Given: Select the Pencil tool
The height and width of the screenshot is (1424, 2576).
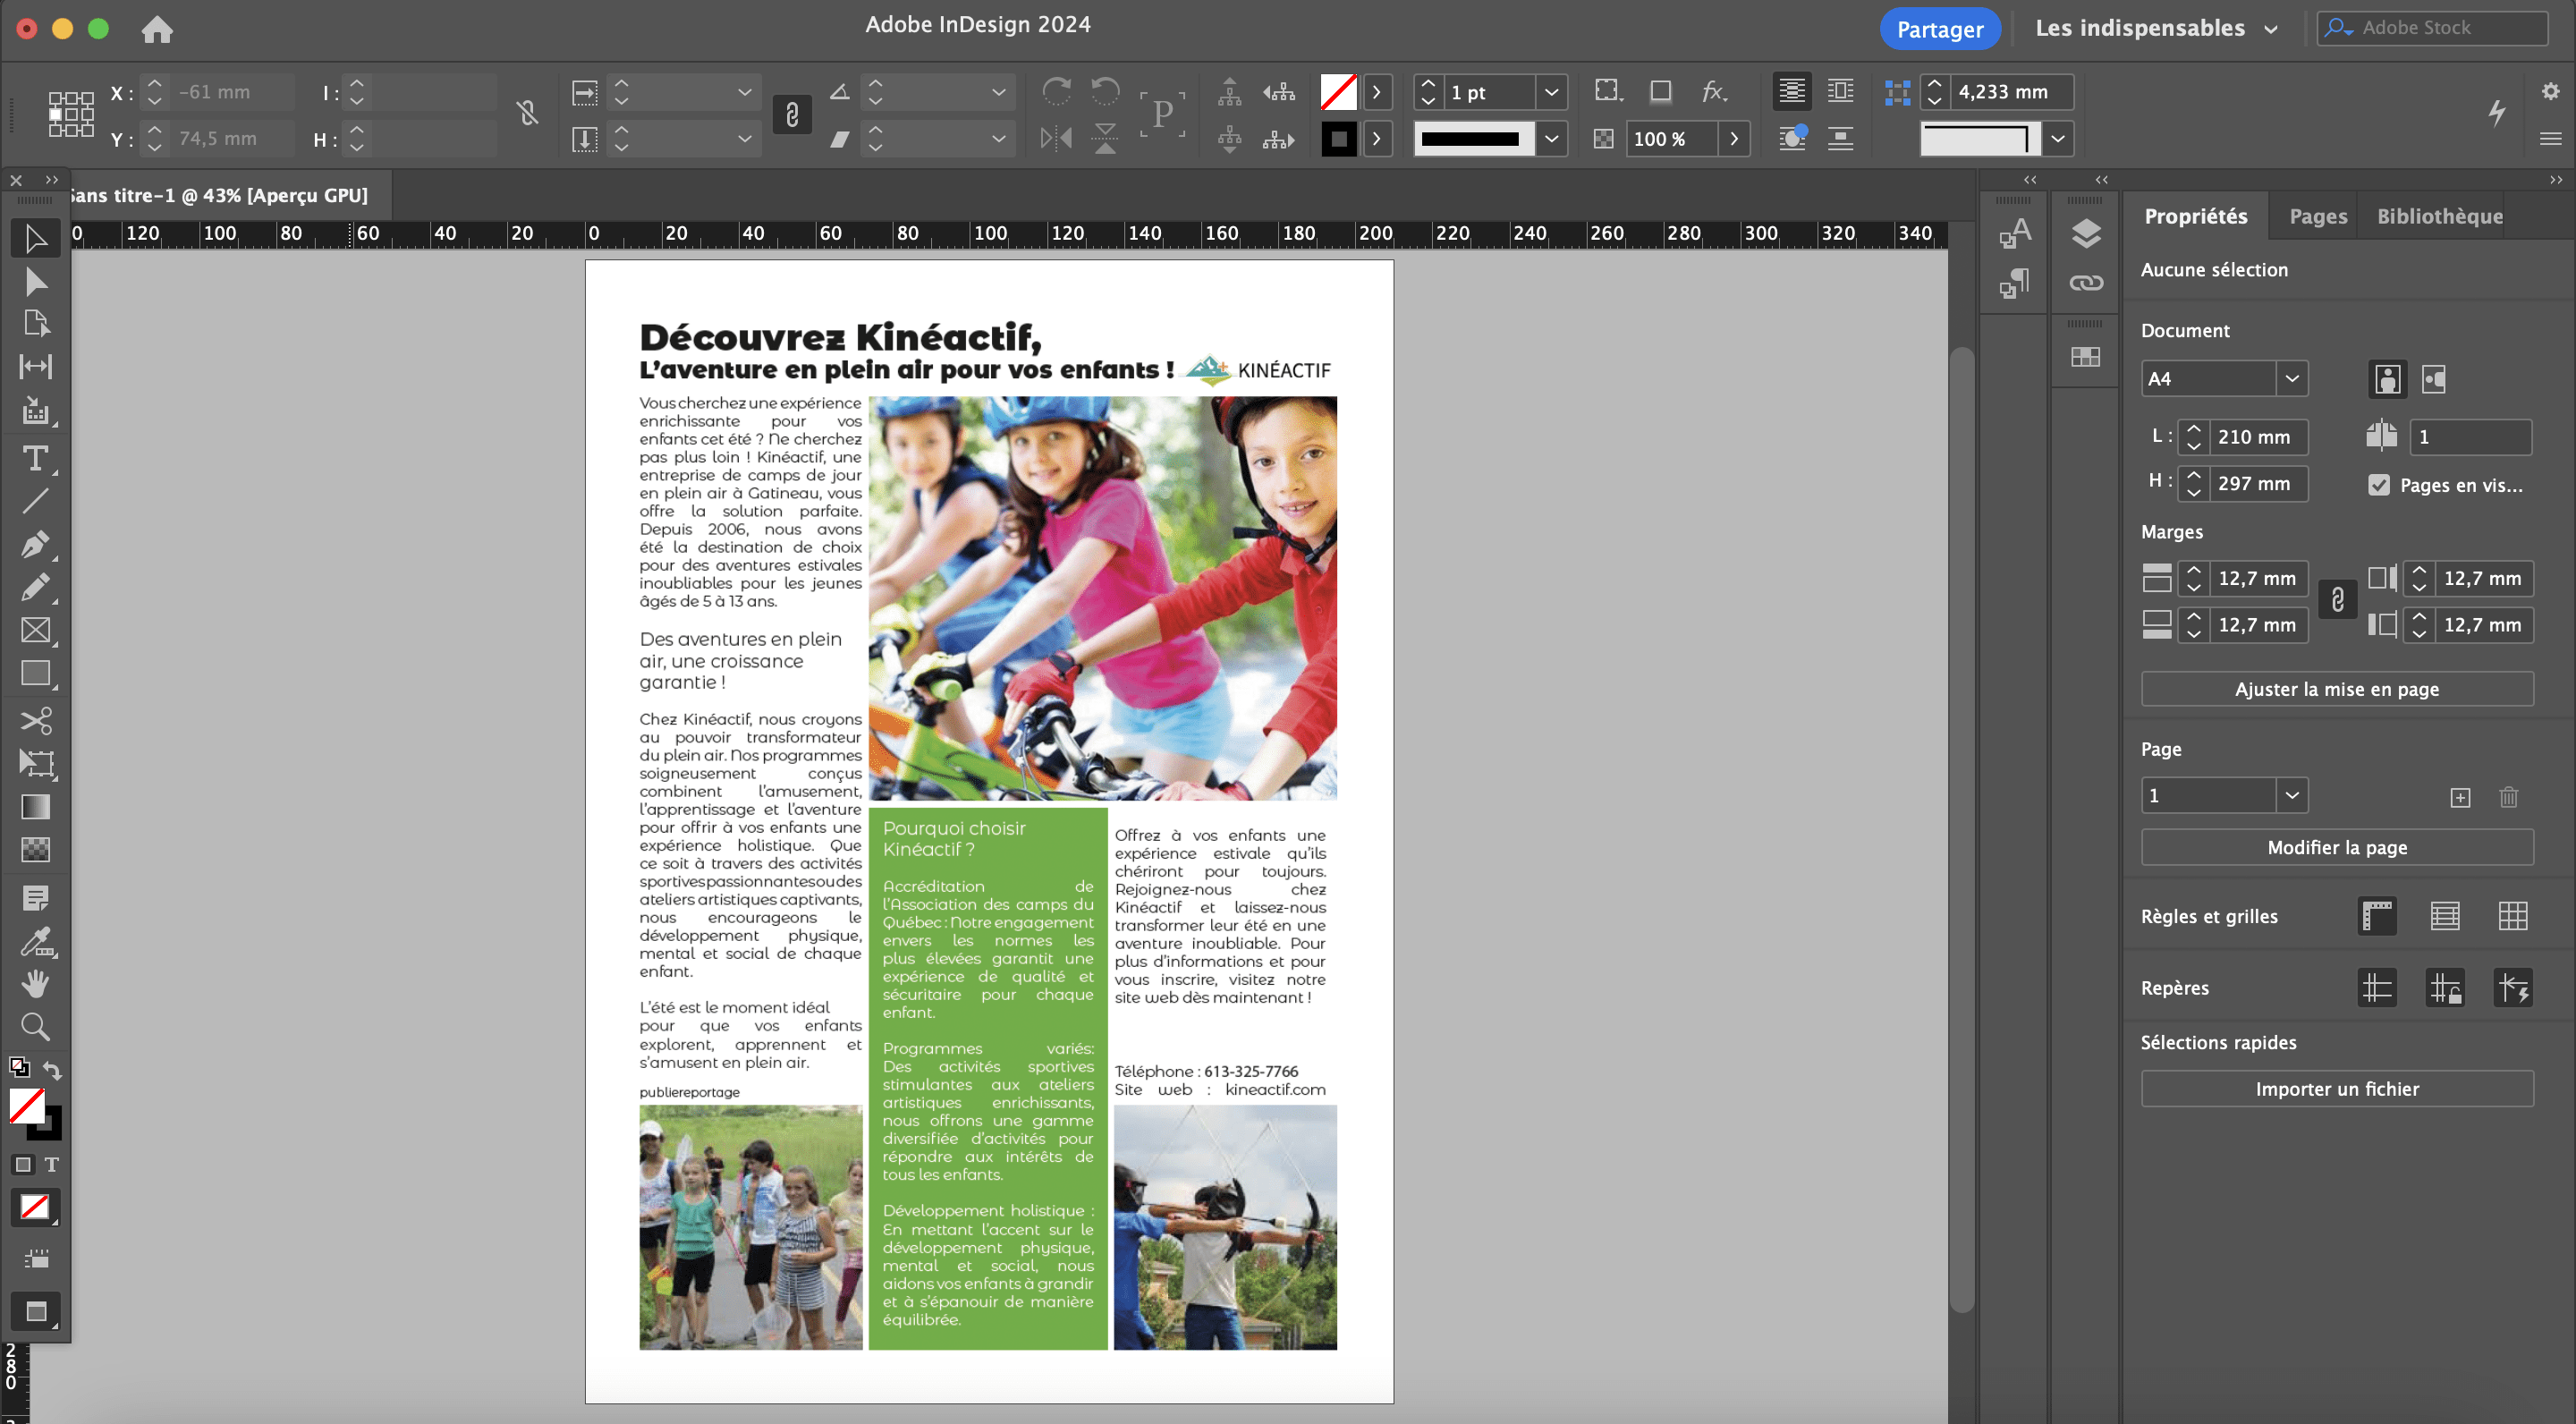Looking at the screenshot, I should (x=35, y=587).
